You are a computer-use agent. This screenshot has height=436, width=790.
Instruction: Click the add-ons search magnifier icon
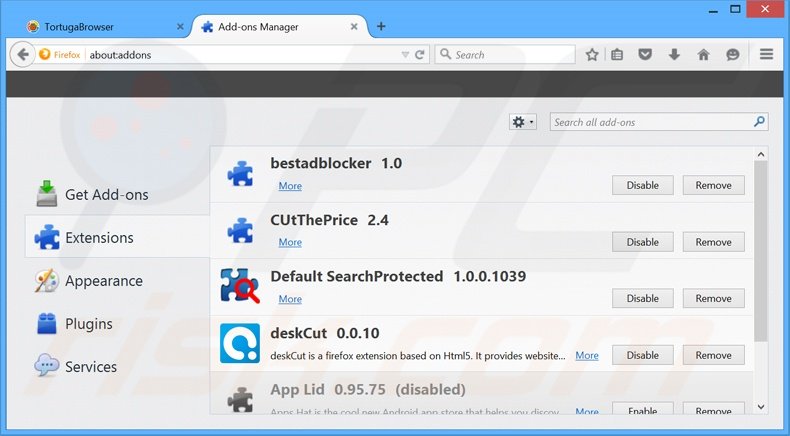click(x=759, y=121)
